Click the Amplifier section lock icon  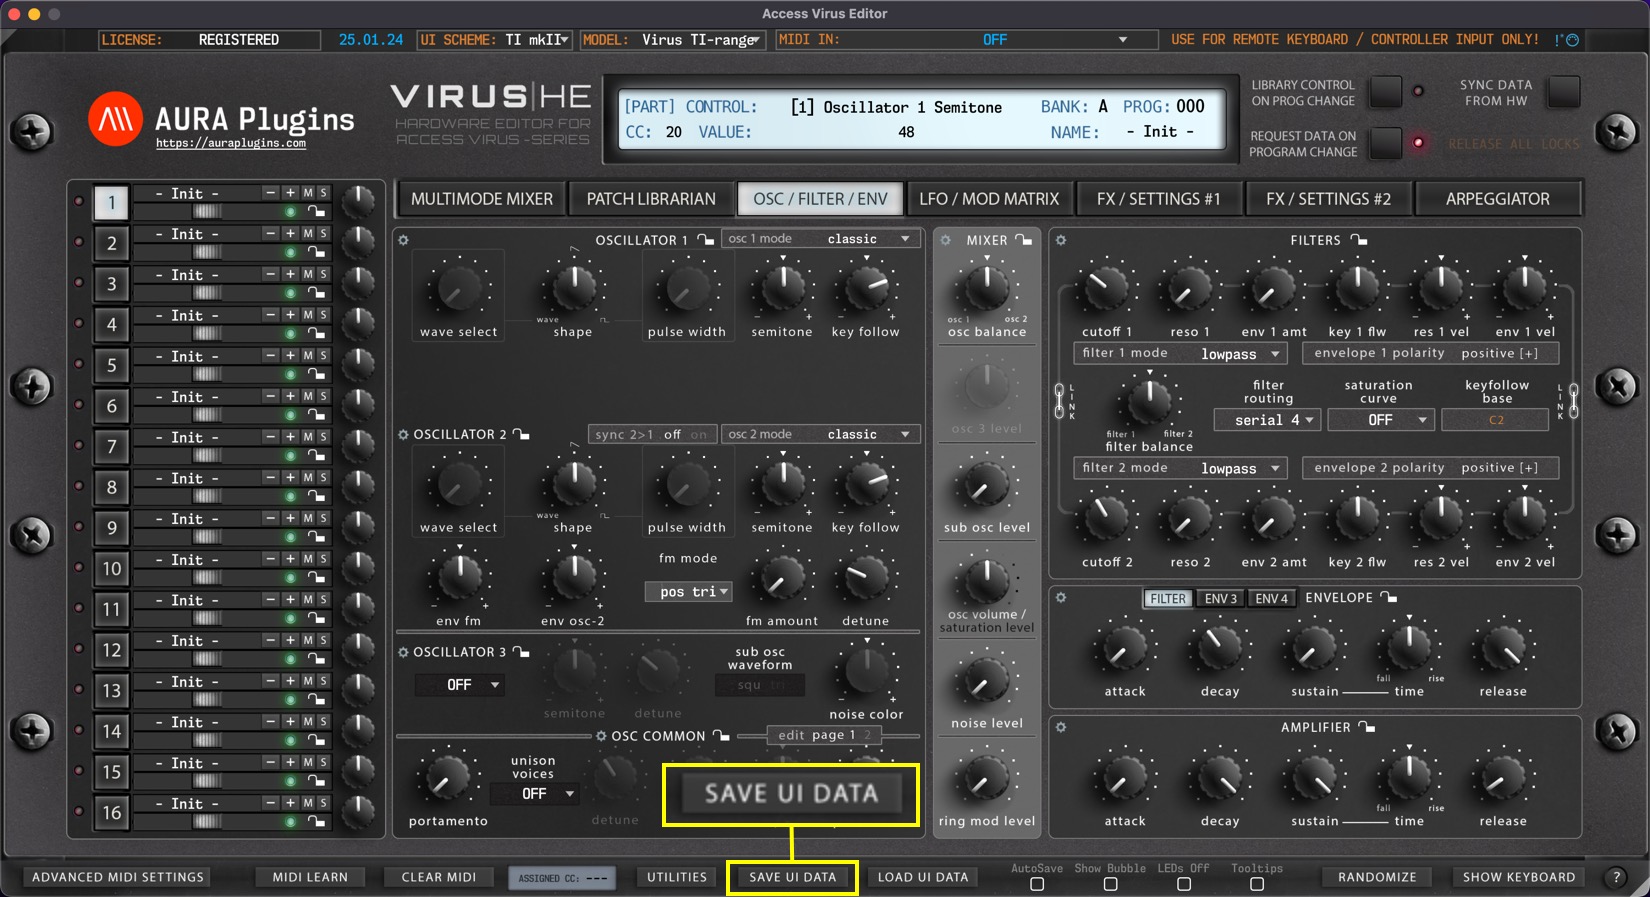1367,728
